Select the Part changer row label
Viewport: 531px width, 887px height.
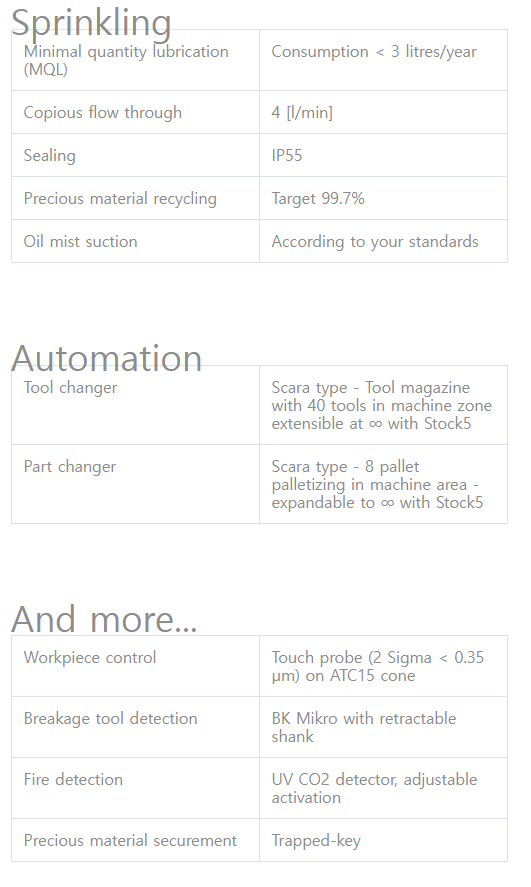[x=70, y=467]
